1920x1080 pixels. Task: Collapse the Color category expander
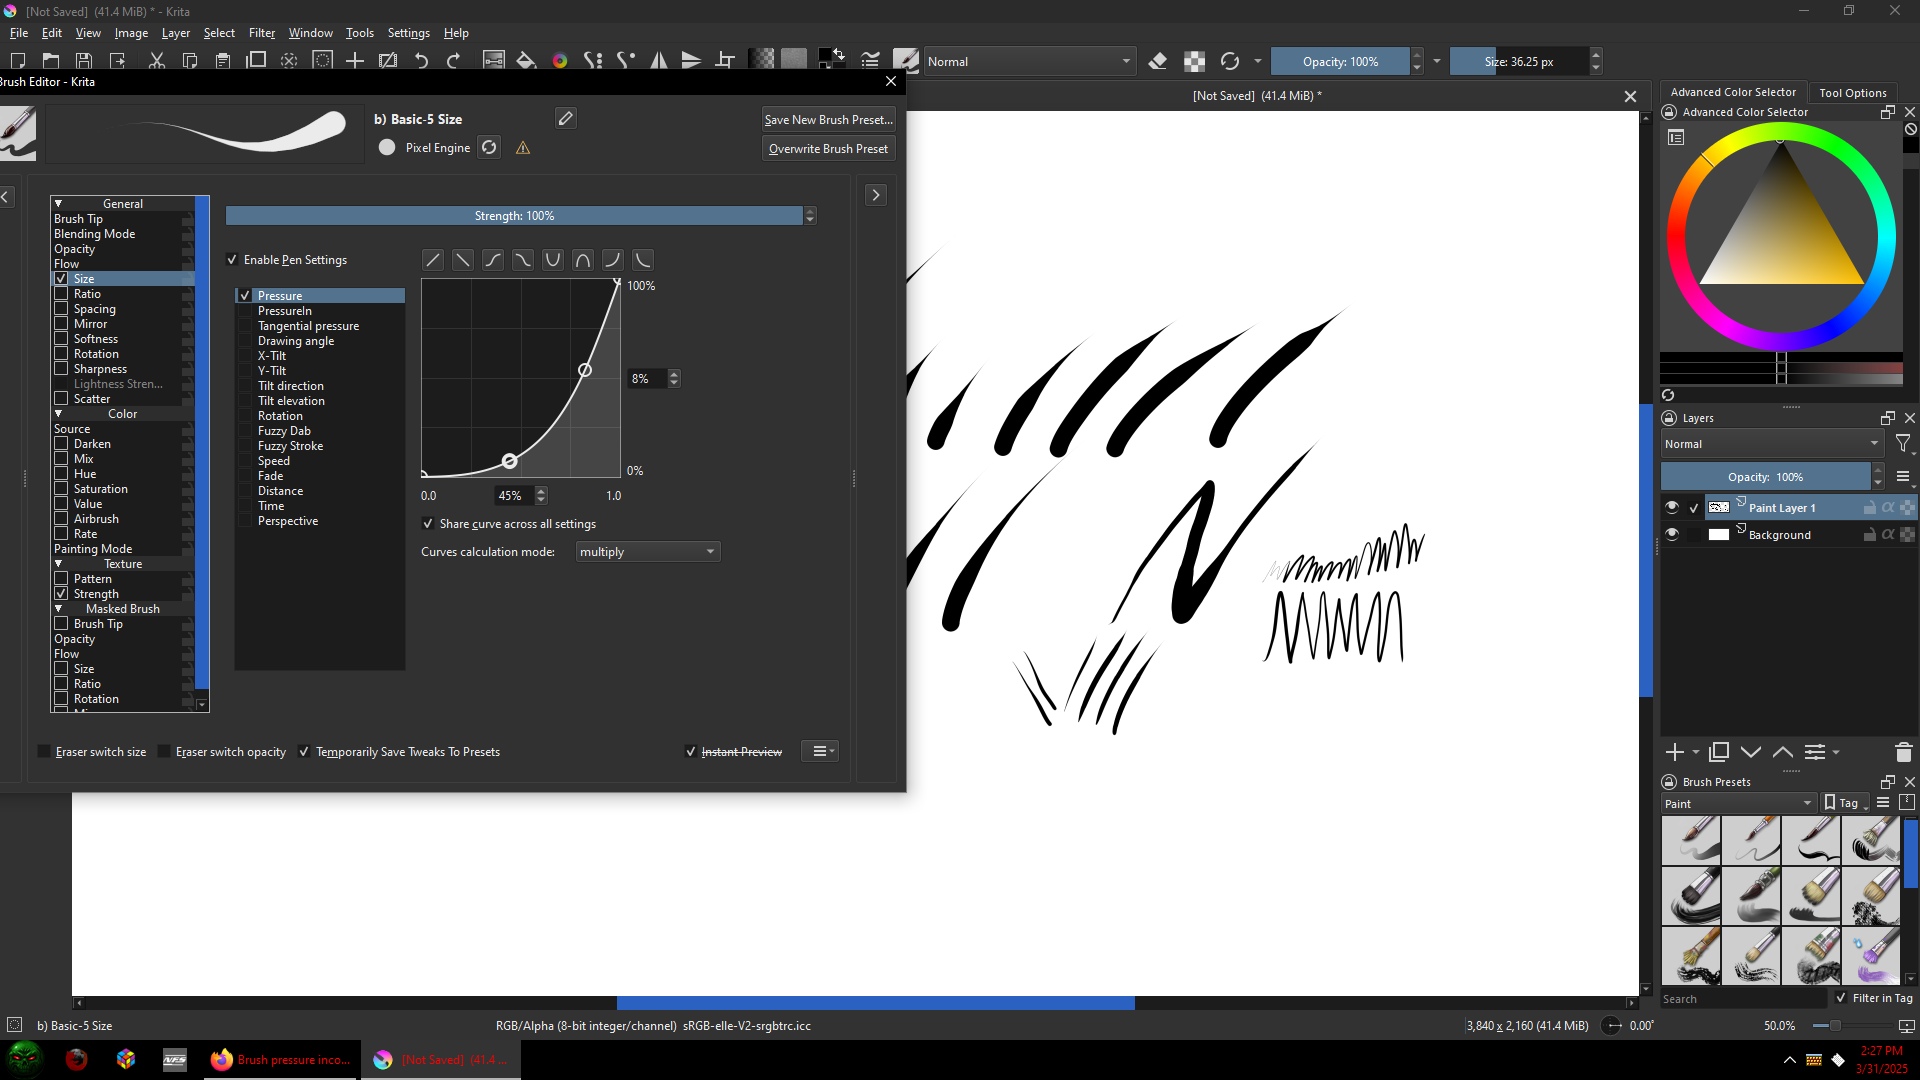(58, 414)
